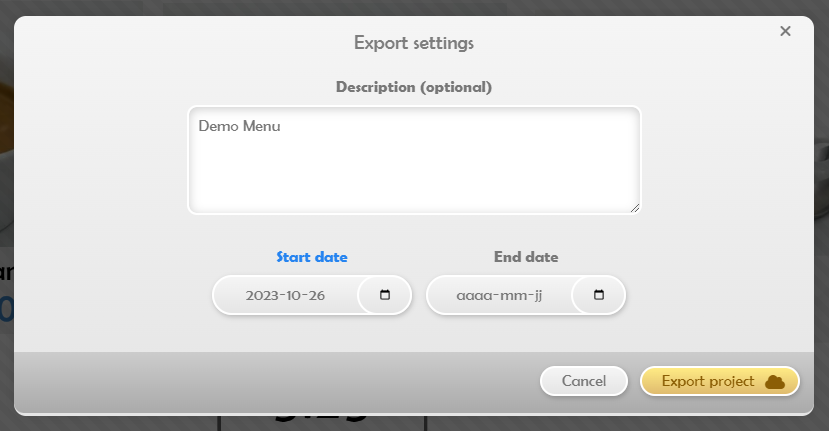This screenshot has height=431, width=829.
Task: Click the cloud icon on Export project
Action: pos(775,381)
